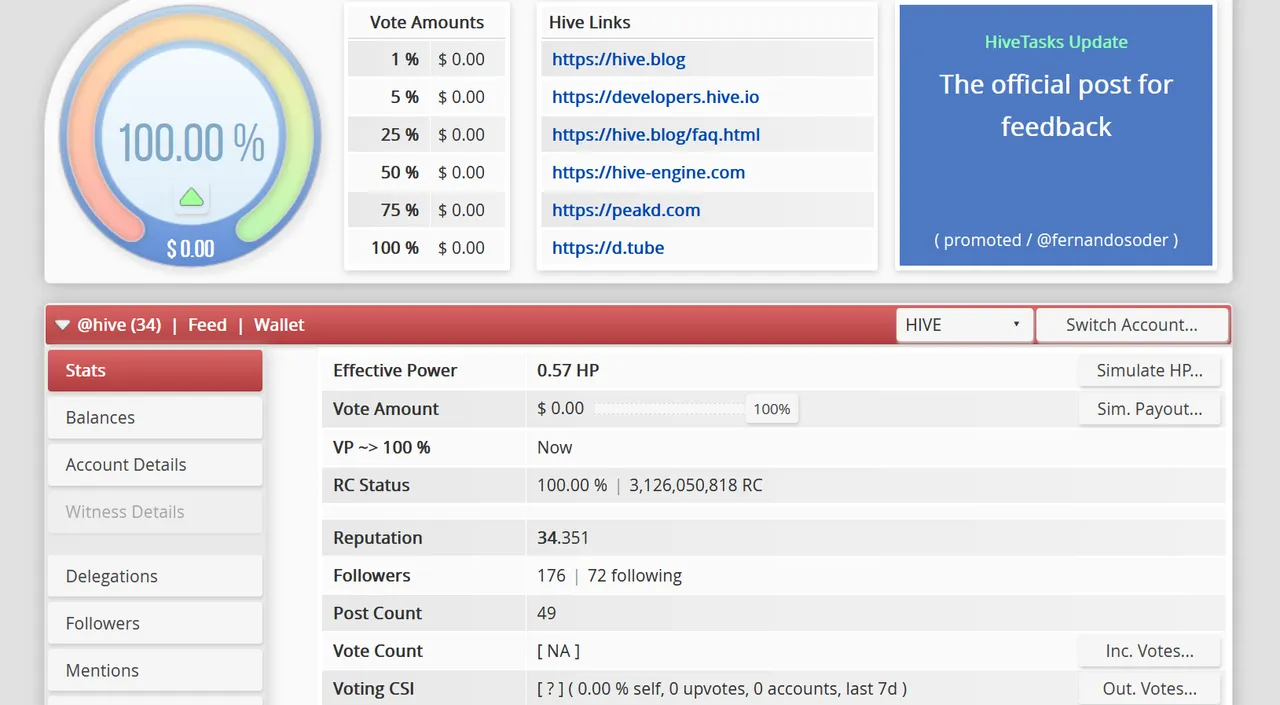This screenshot has height=705, width=1280.
Task: Click the Post Count value 49
Action: coord(547,613)
